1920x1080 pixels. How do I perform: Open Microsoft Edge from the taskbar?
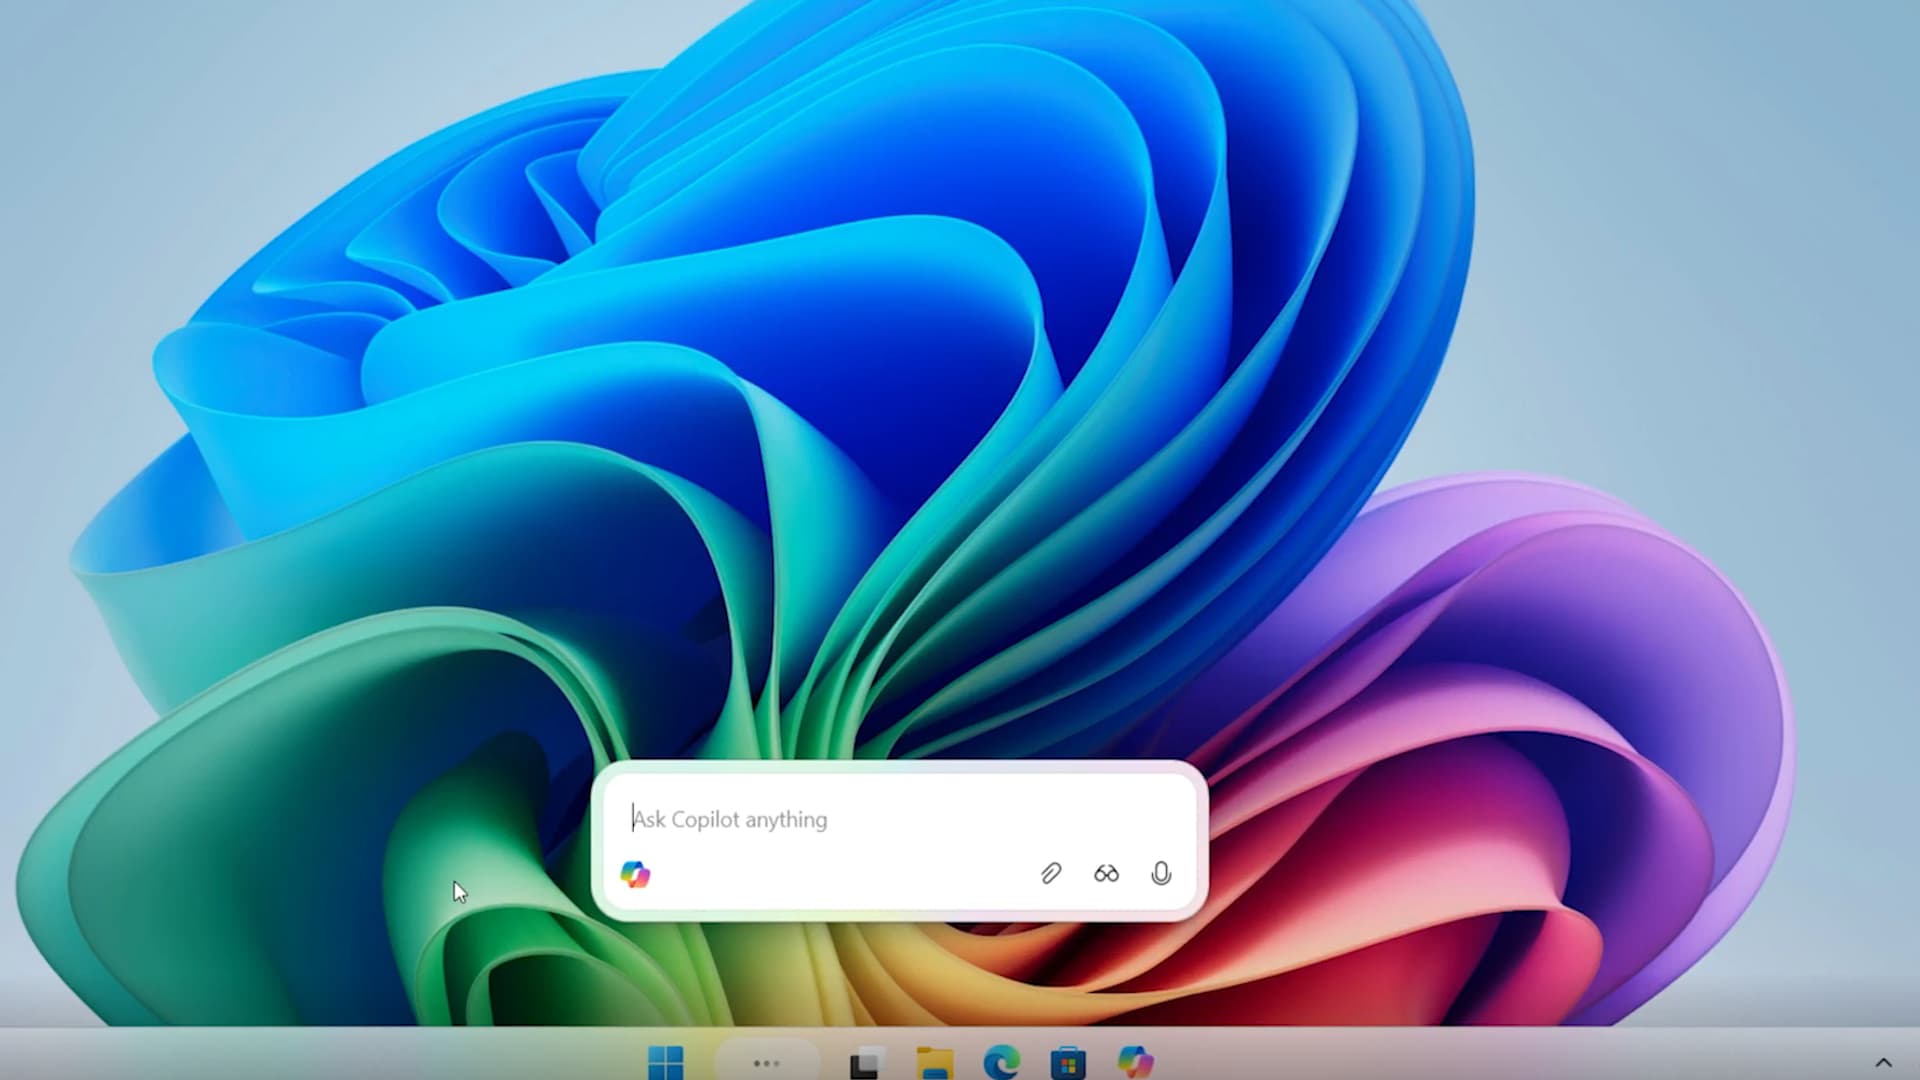coord(1001,1062)
